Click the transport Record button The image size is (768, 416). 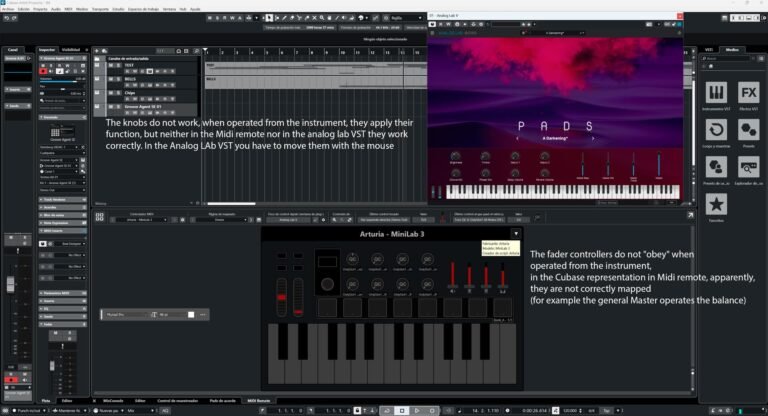click(432, 411)
